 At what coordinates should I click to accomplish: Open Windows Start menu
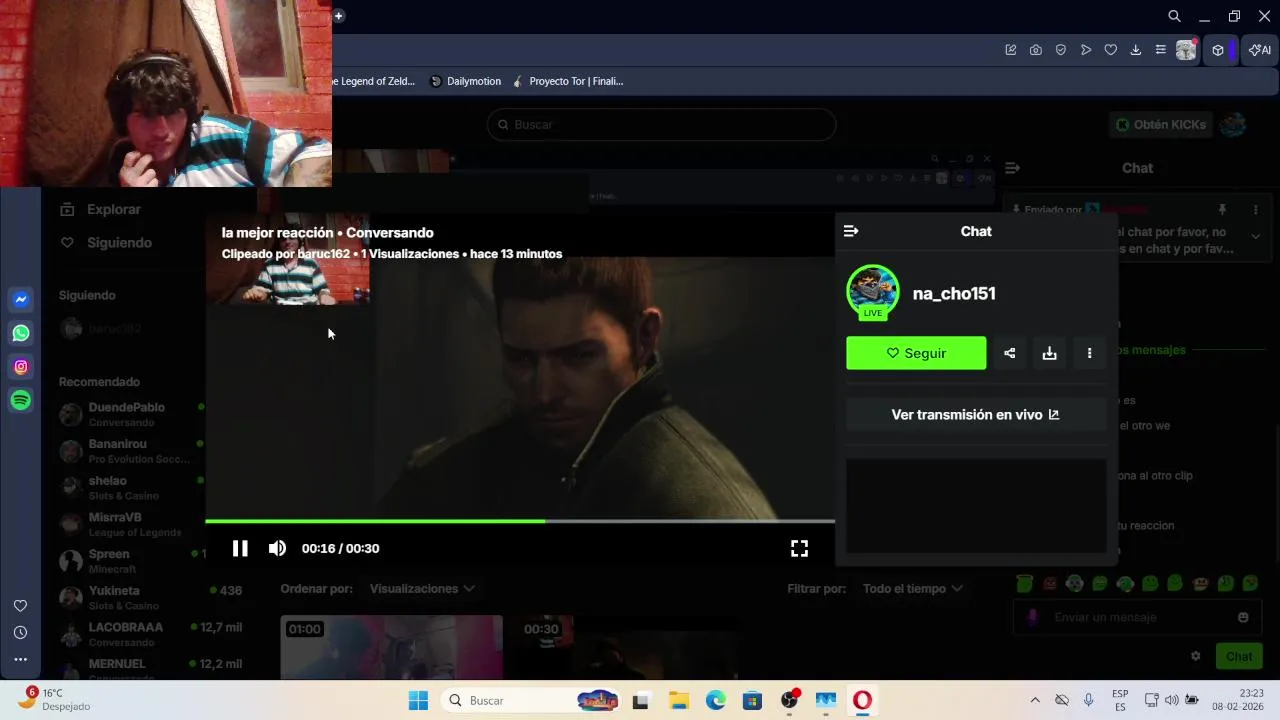coord(418,700)
